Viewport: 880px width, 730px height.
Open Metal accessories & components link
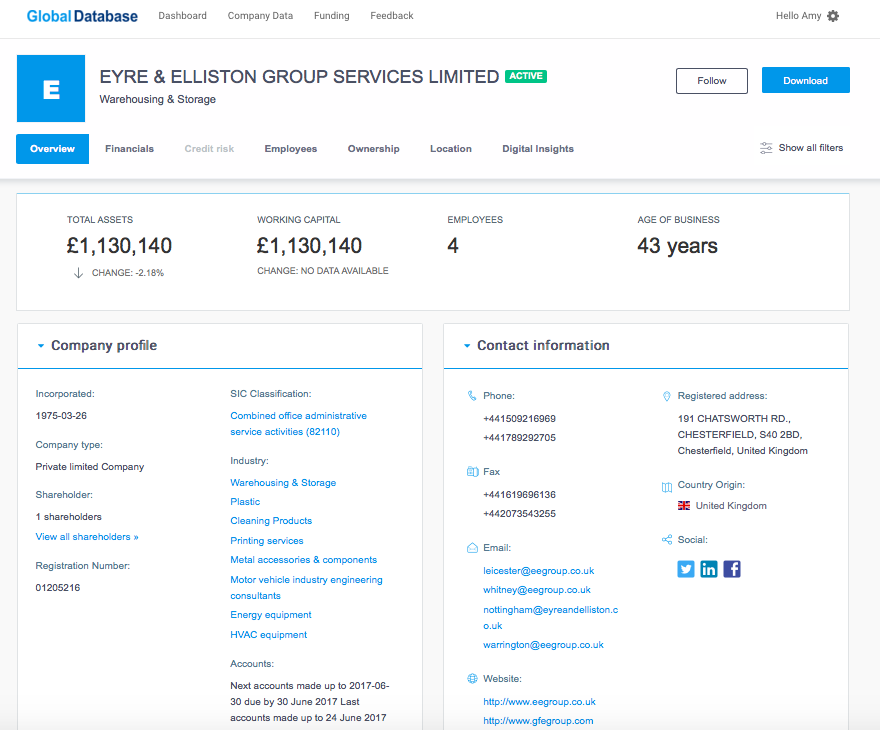(x=303, y=559)
